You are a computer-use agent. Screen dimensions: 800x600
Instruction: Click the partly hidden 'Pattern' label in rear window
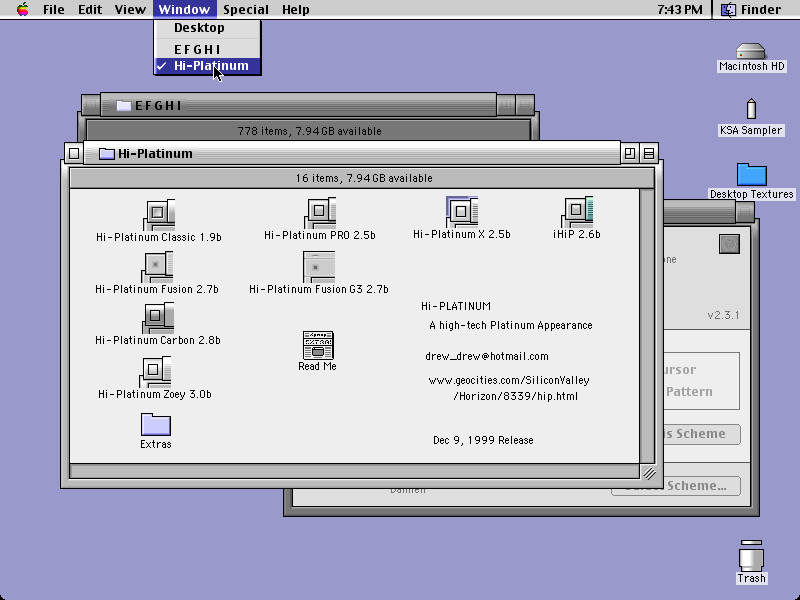(689, 392)
